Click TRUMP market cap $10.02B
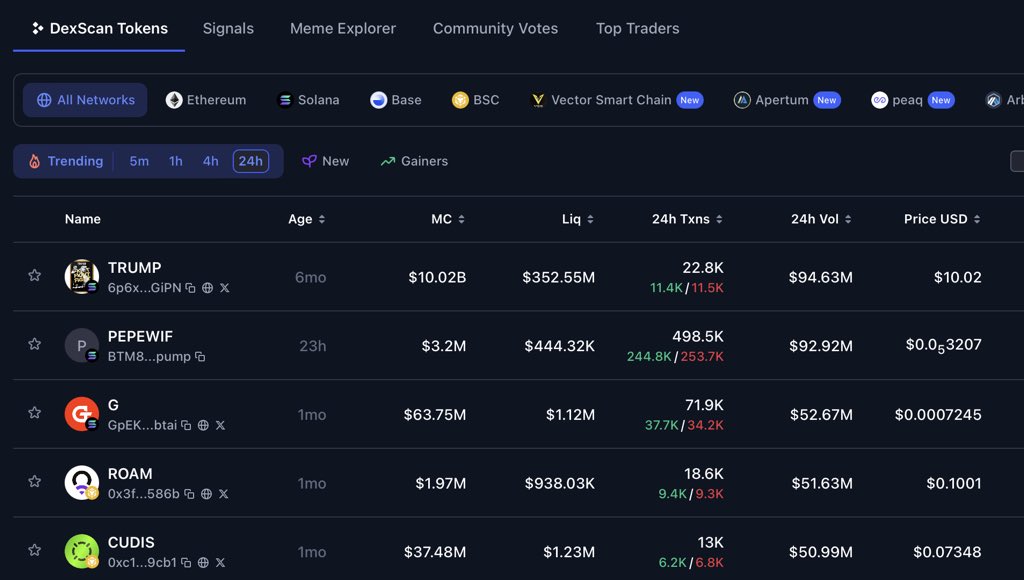The height and width of the screenshot is (580, 1024). pyautogui.click(x=437, y=278)
